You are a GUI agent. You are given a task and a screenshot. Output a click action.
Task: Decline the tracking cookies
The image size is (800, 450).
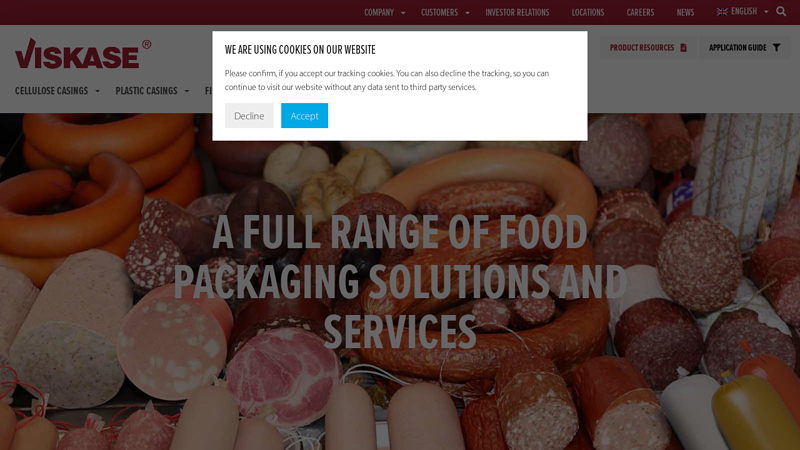click(x=249, y=116)
